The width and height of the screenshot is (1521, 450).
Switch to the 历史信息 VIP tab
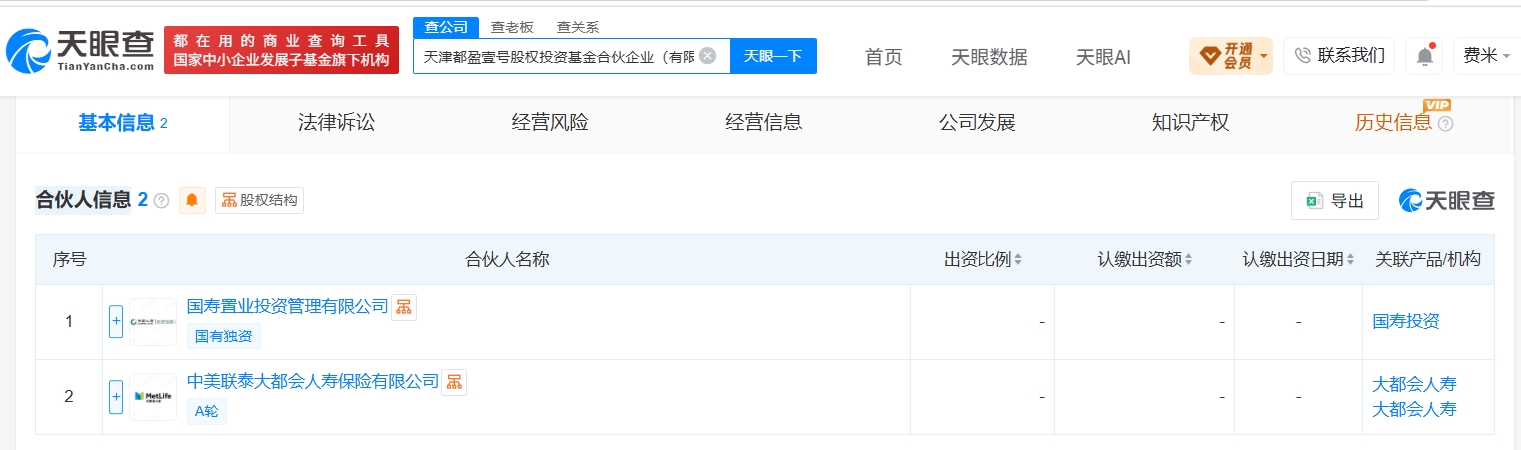point(1393,123)
